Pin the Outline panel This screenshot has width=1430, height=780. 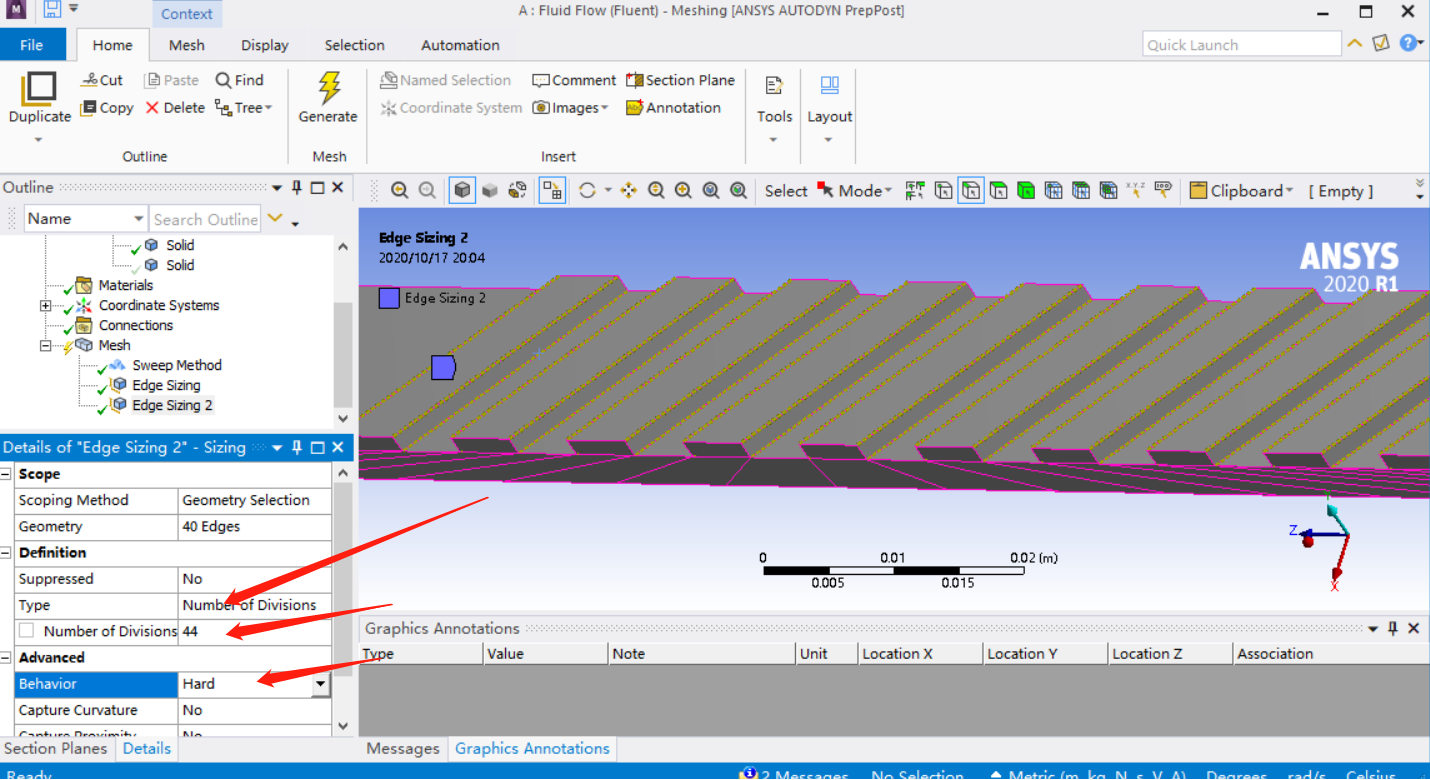tap(297, 187)
